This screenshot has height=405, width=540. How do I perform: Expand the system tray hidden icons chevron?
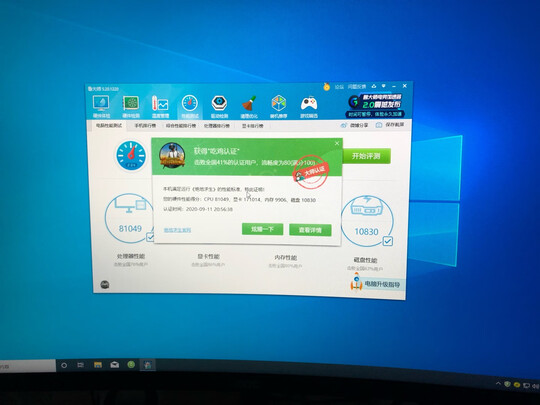[x=498, y=383]
